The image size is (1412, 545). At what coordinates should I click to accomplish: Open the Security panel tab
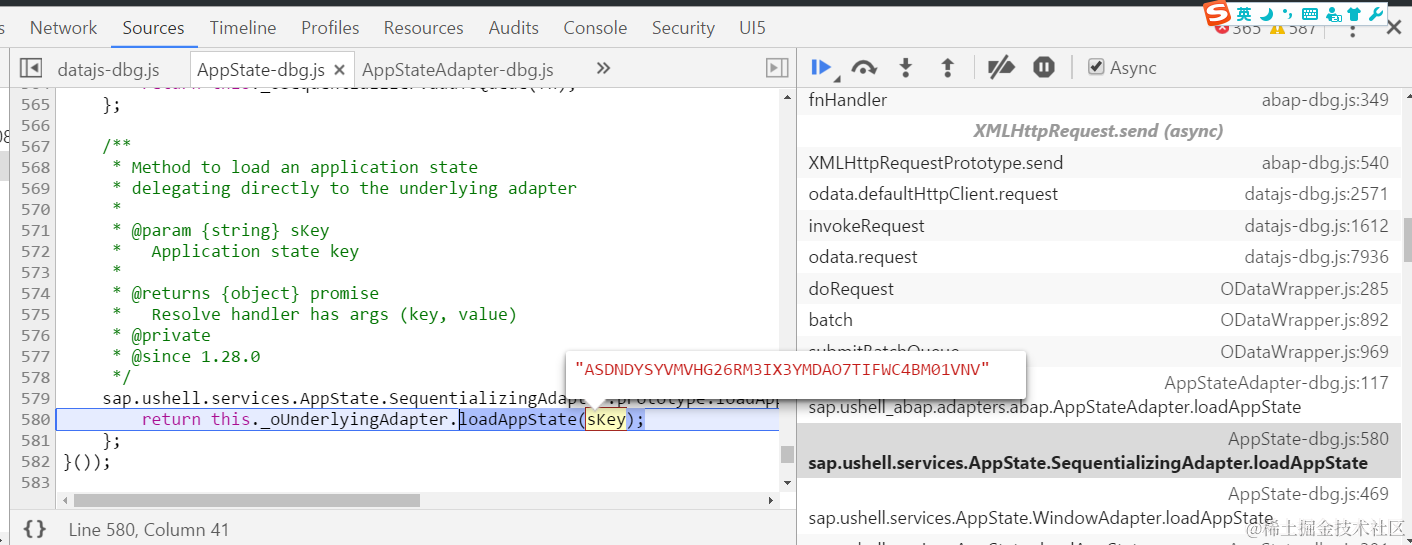click(x=683, y=28)
